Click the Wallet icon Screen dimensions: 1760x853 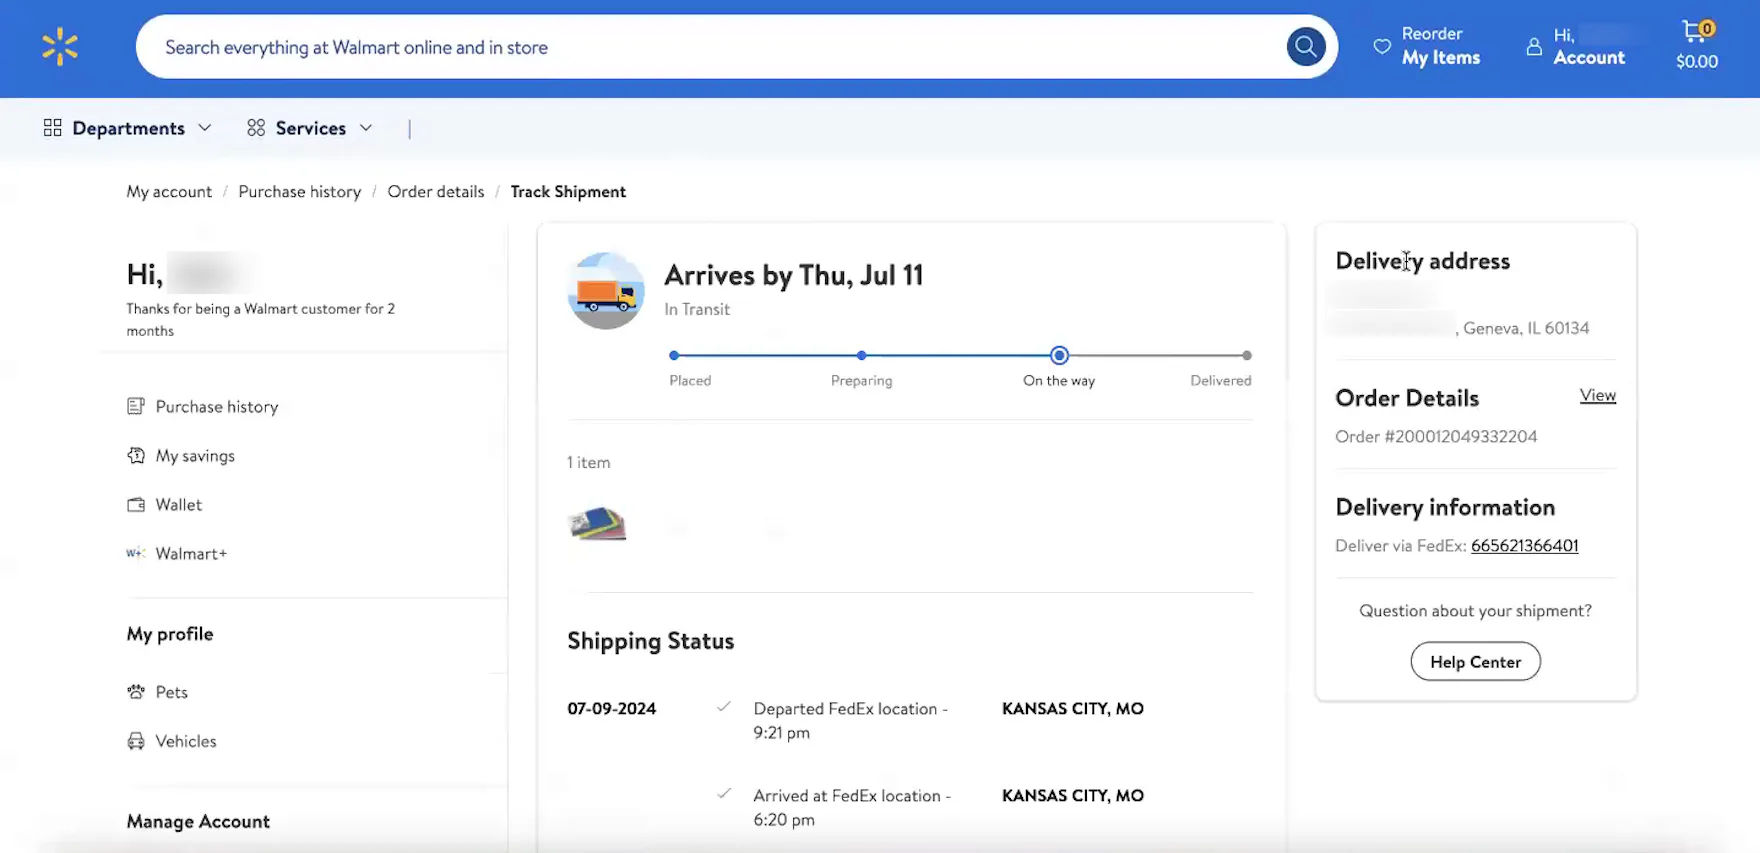click(x=136, y=504)
